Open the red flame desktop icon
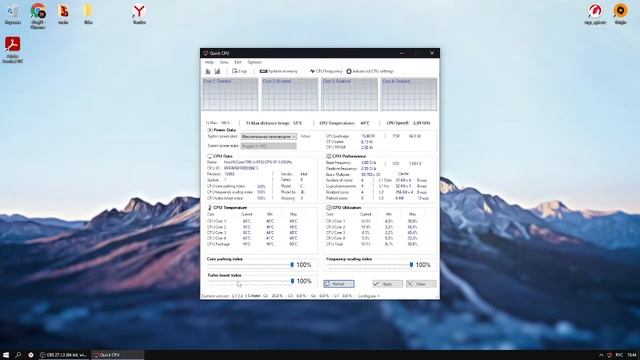 tap(63, 14)
